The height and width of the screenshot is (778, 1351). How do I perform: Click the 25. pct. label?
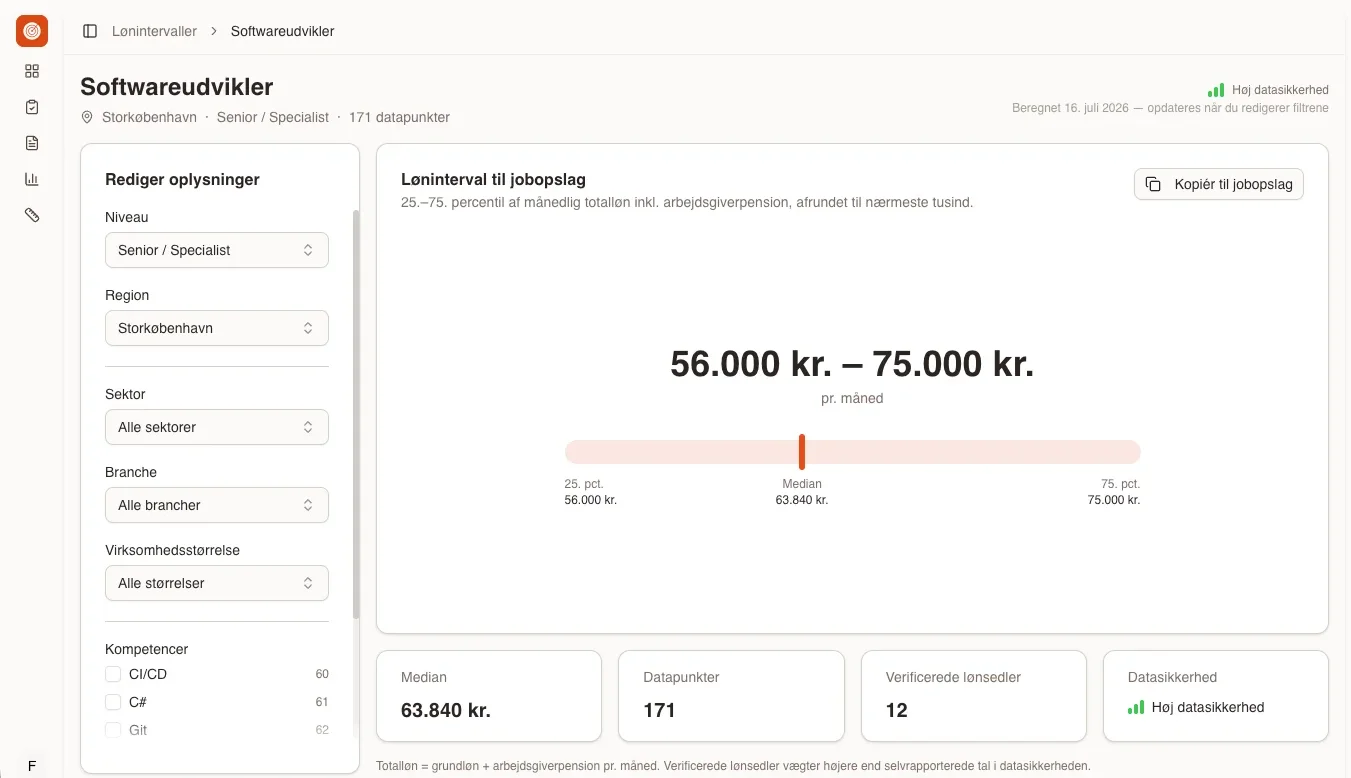click(584, 484)
